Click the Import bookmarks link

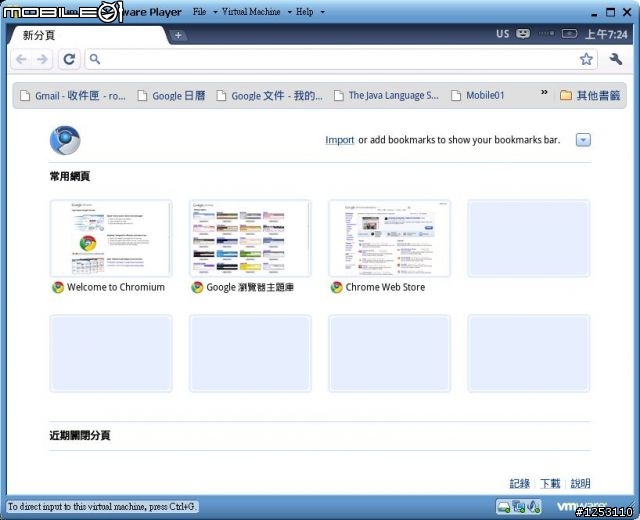pos(340,140)
